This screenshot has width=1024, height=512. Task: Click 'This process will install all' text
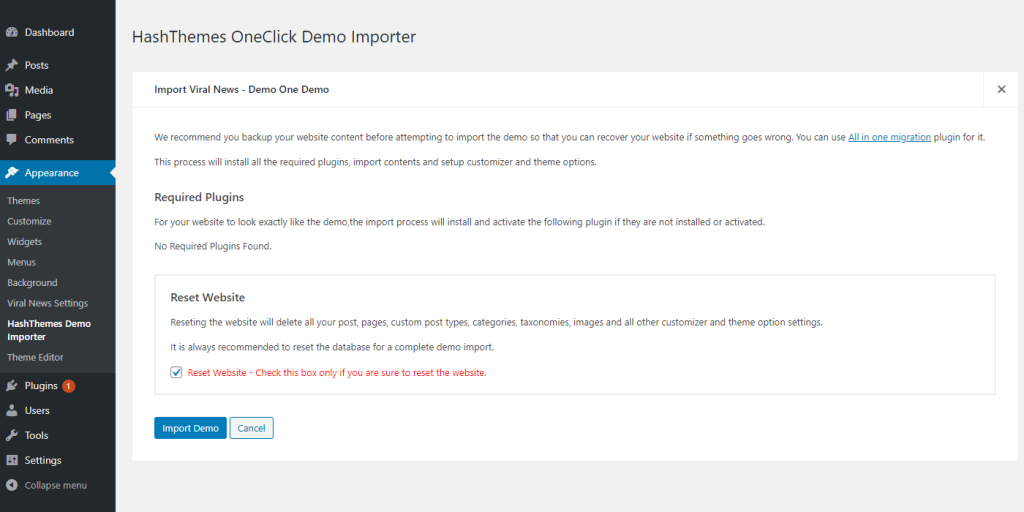pos(376,162)
